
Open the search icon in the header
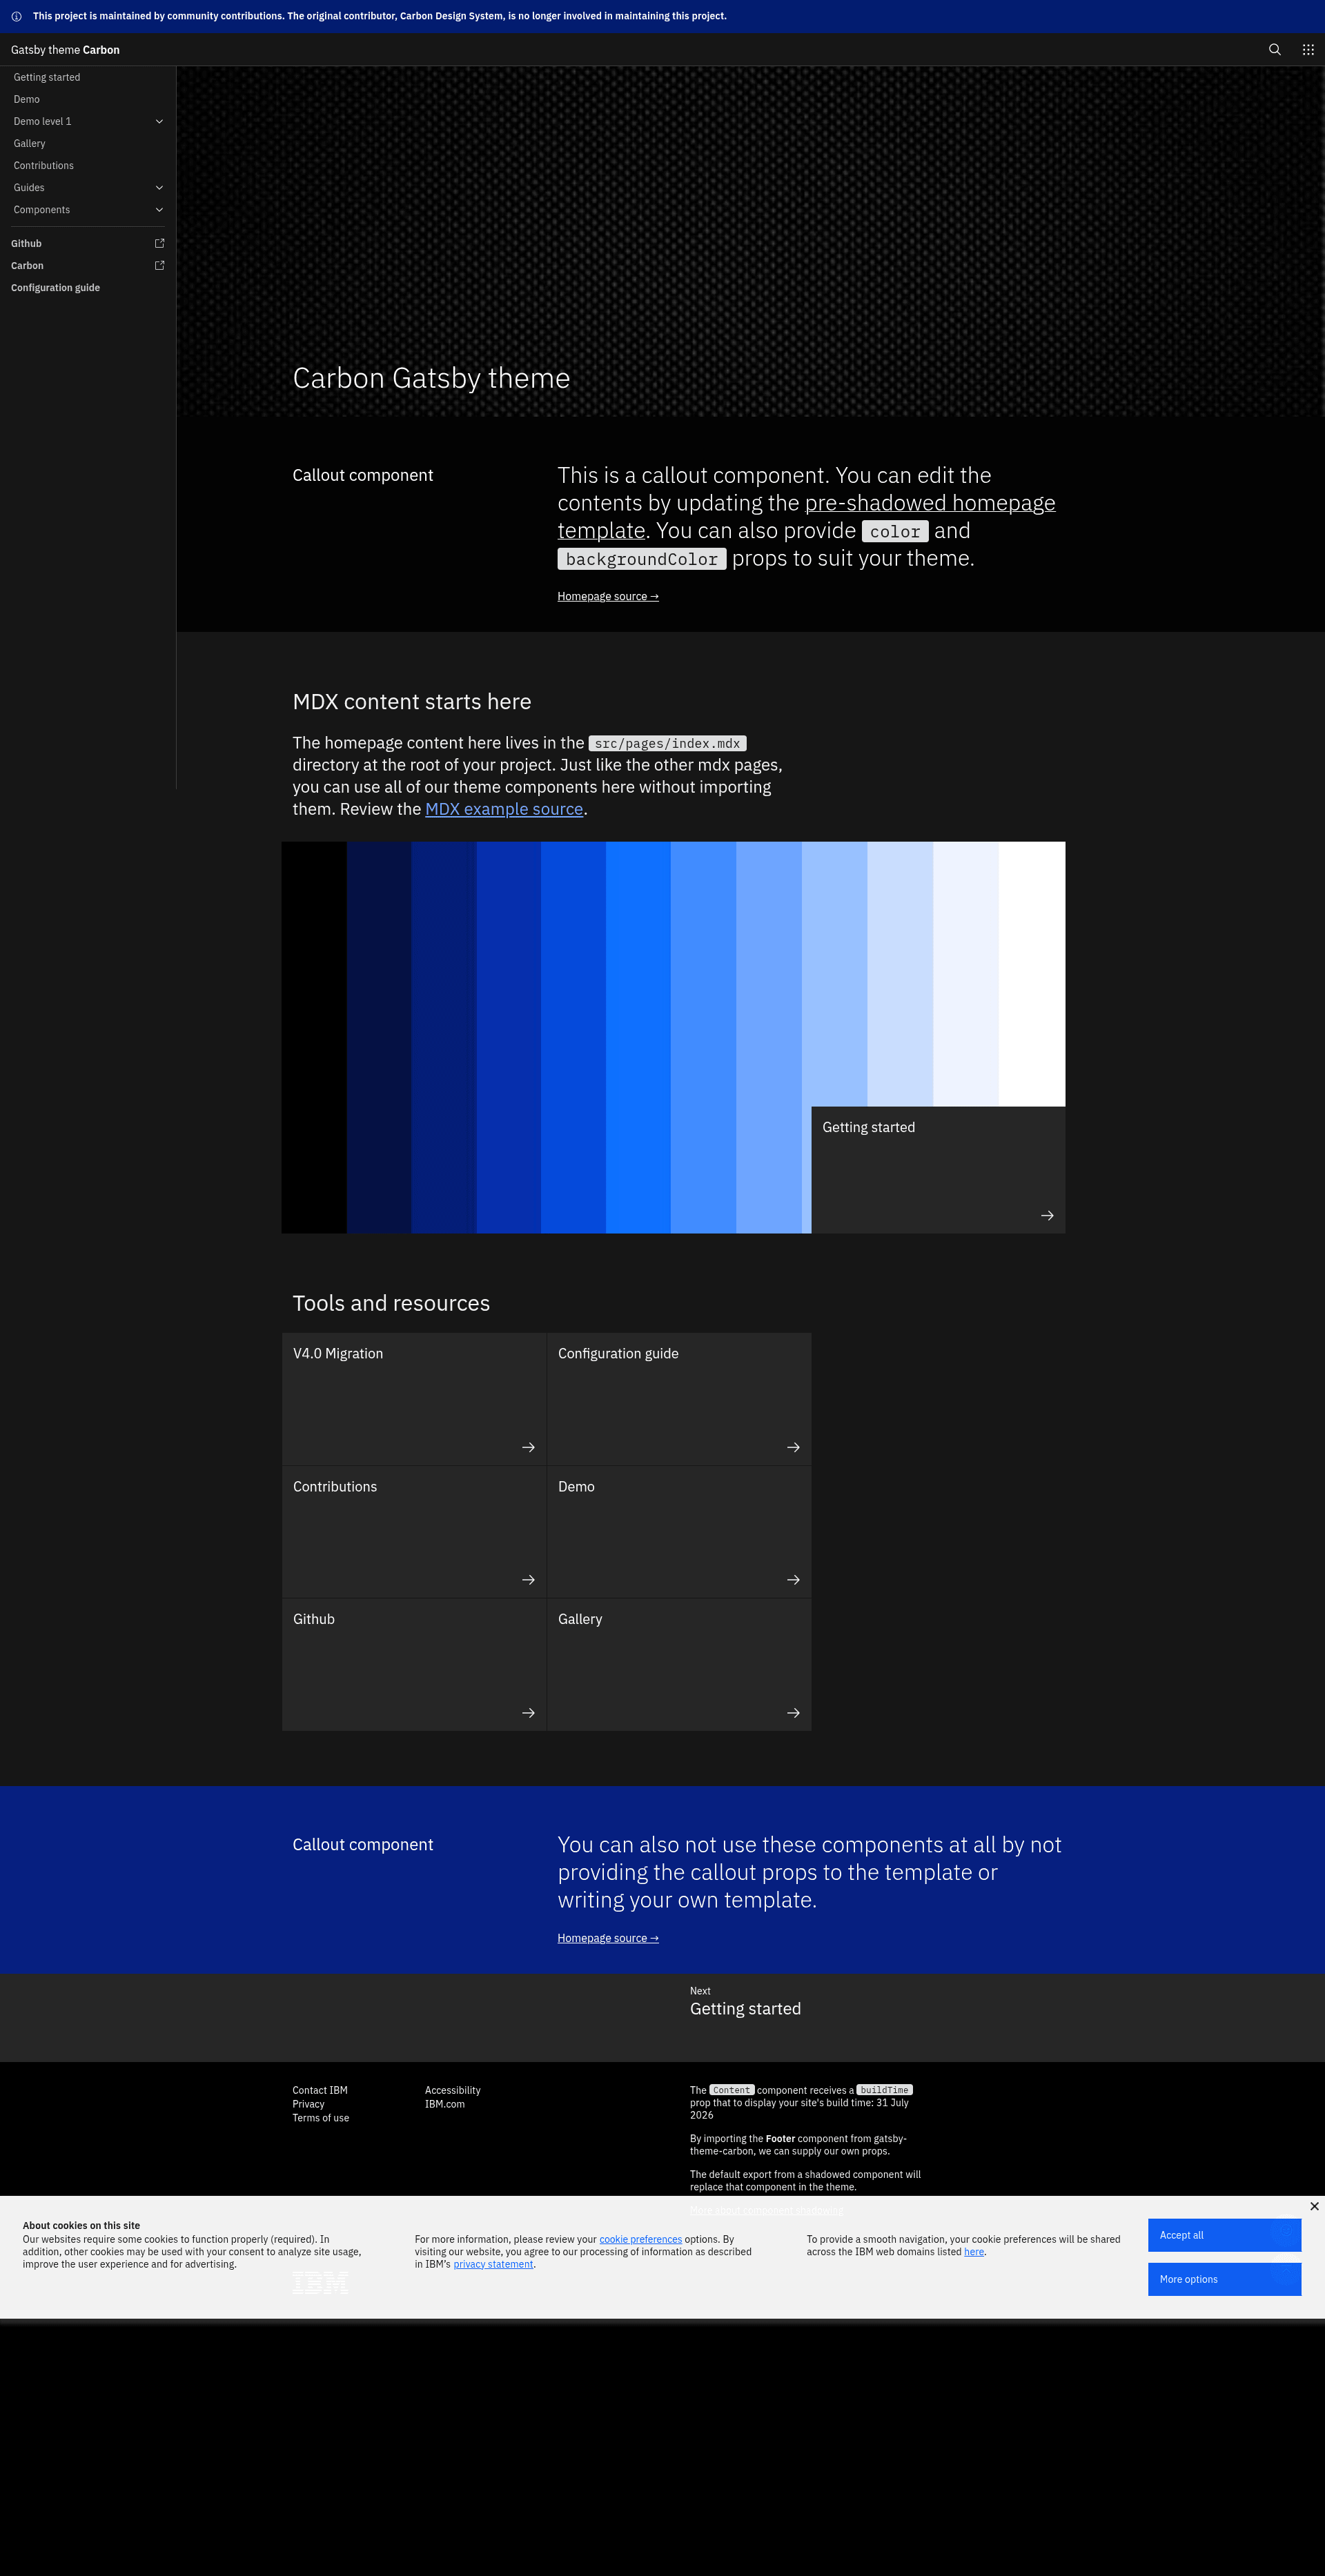[1274, 49]
